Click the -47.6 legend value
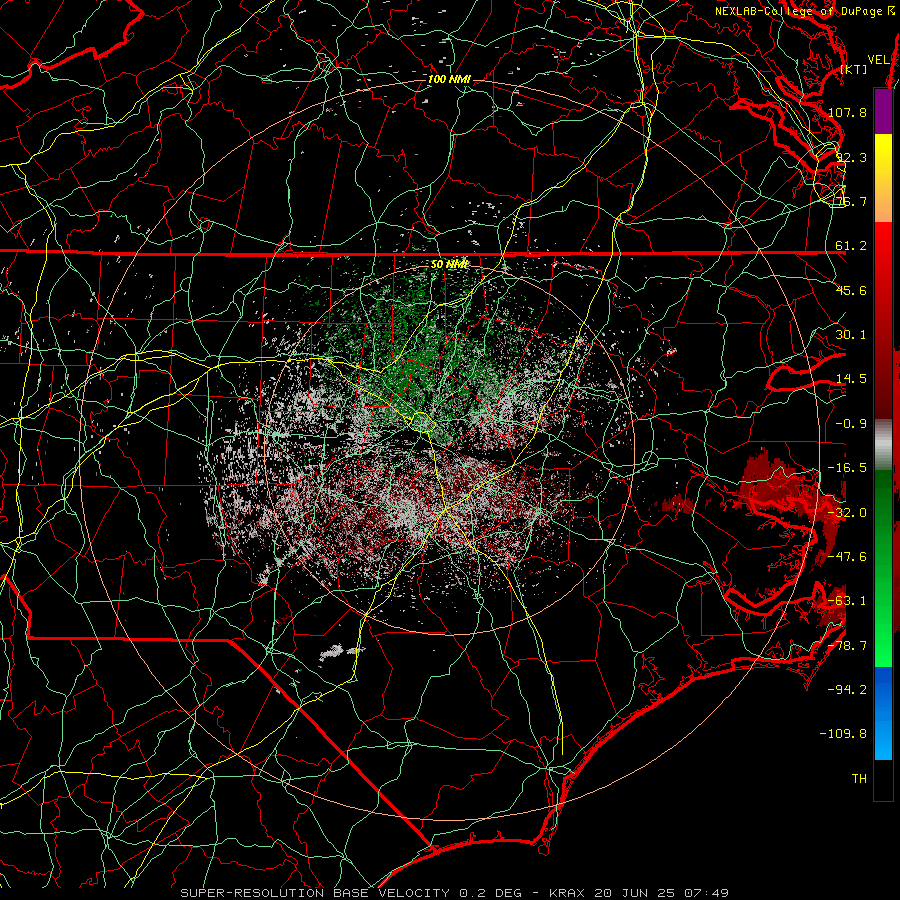The width and height of the screenshot is (900, 900). pos(847,557)
